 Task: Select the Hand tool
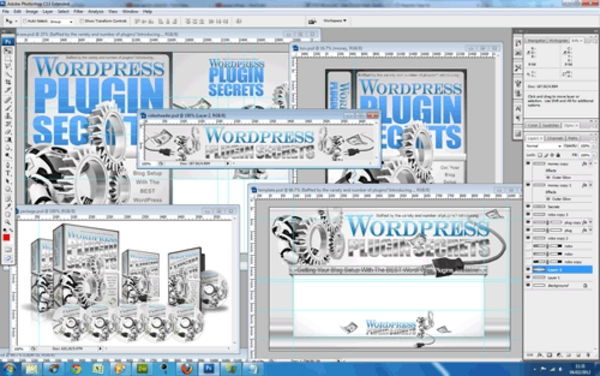tap(8, 214)
